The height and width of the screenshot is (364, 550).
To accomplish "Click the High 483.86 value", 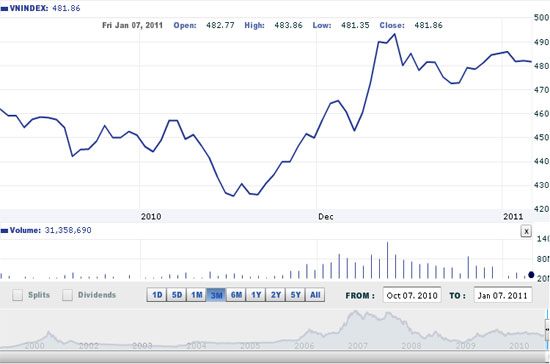I will [x=288, y=25].
